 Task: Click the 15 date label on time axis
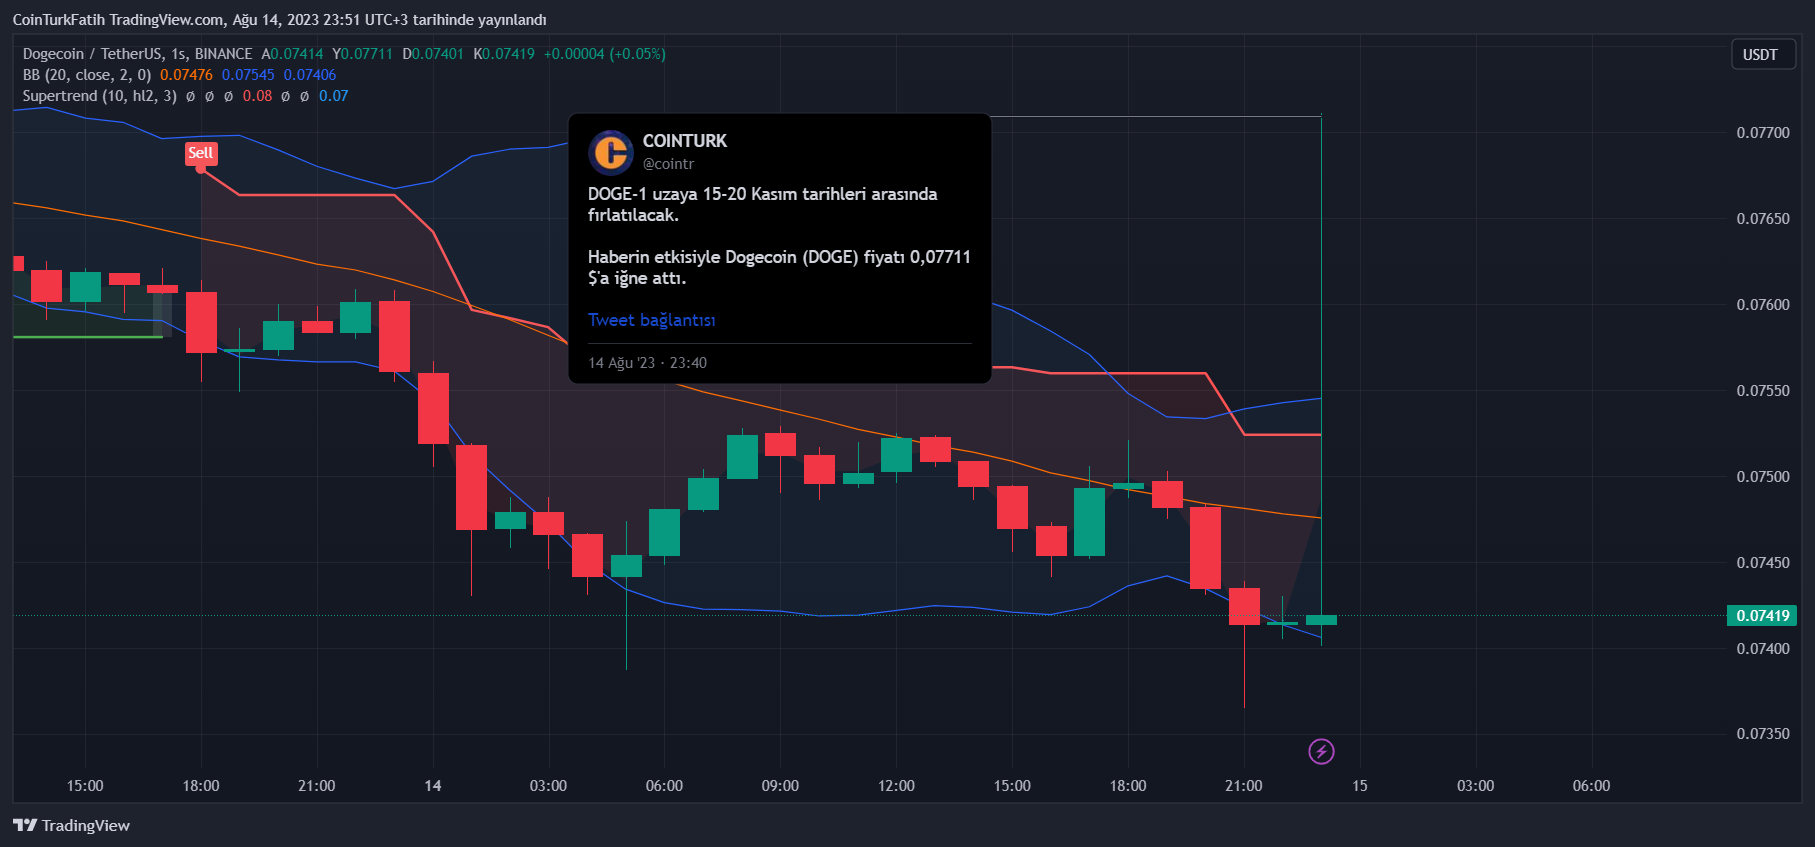click(1360, 786)
